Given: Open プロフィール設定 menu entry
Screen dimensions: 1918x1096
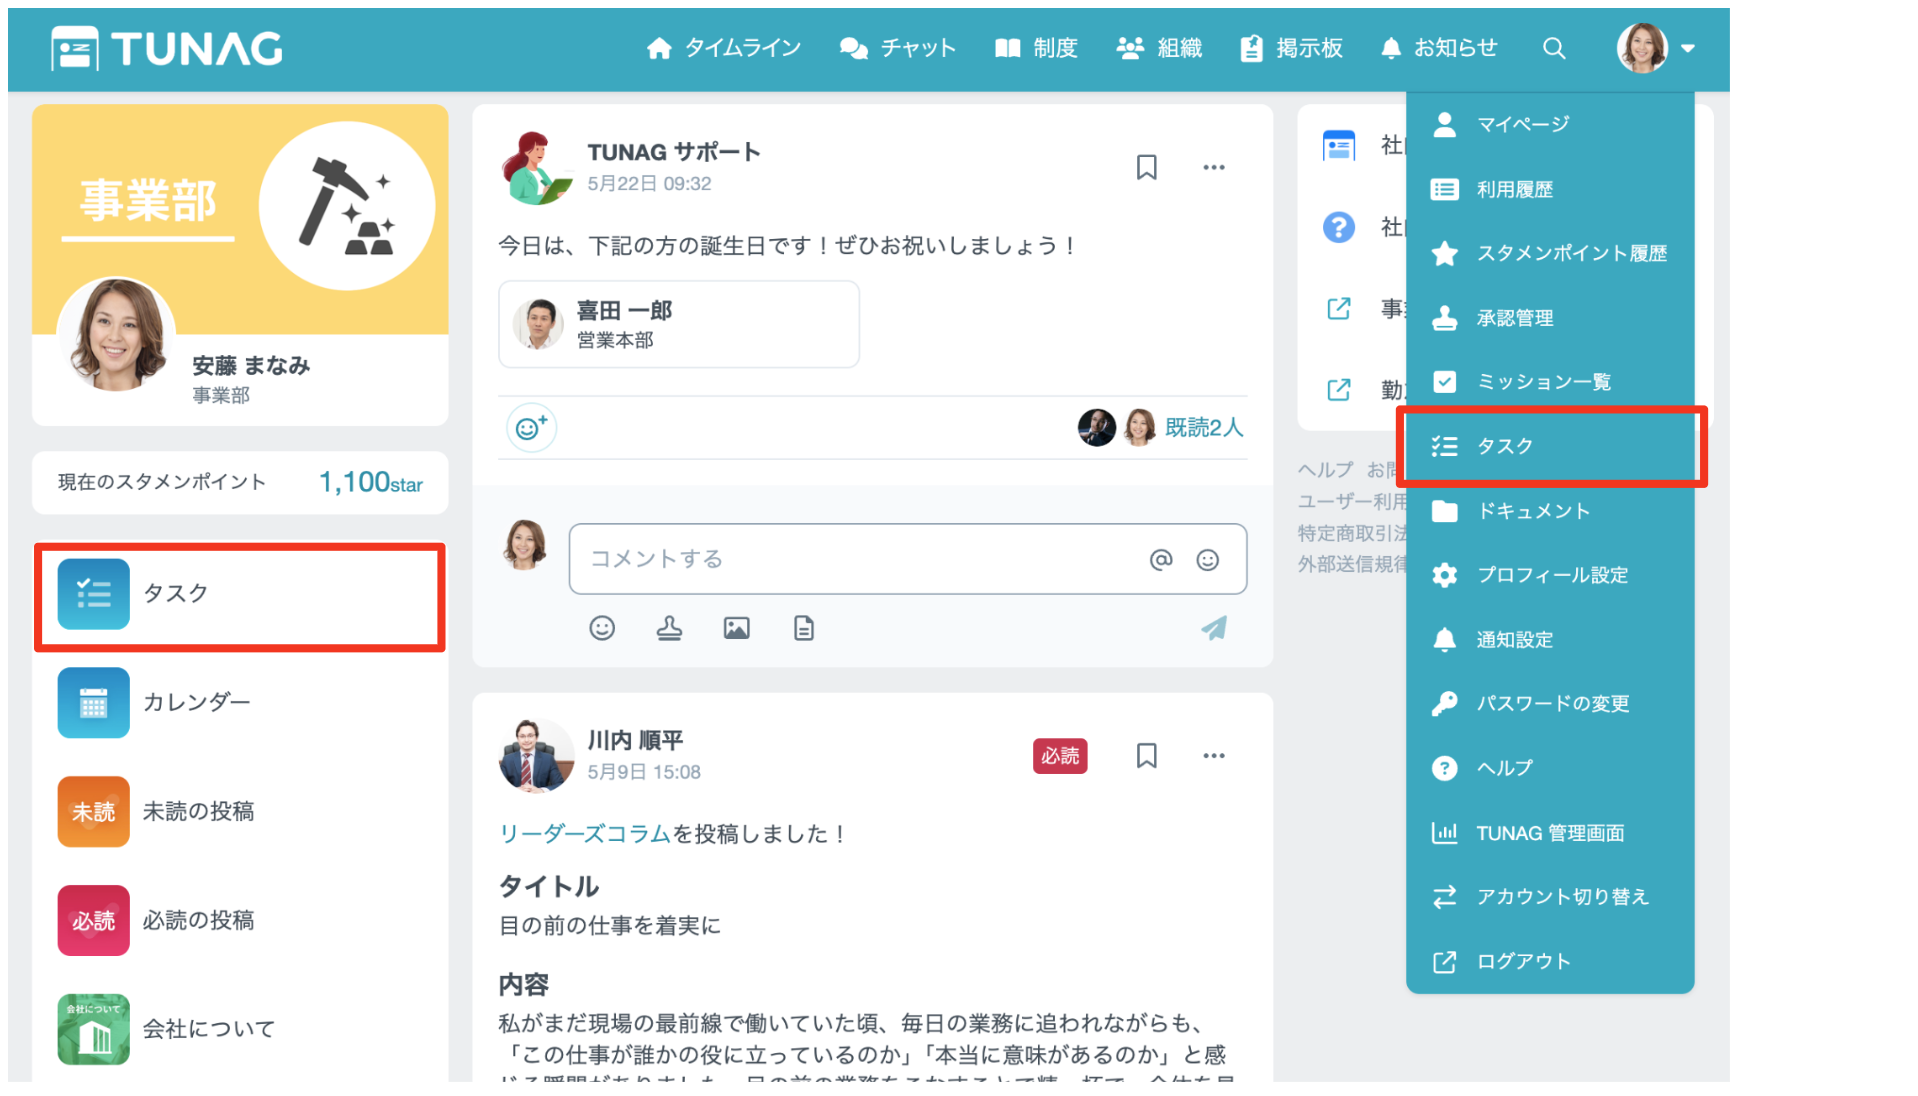Looking at the screenshot, I should coord(1550,575).
